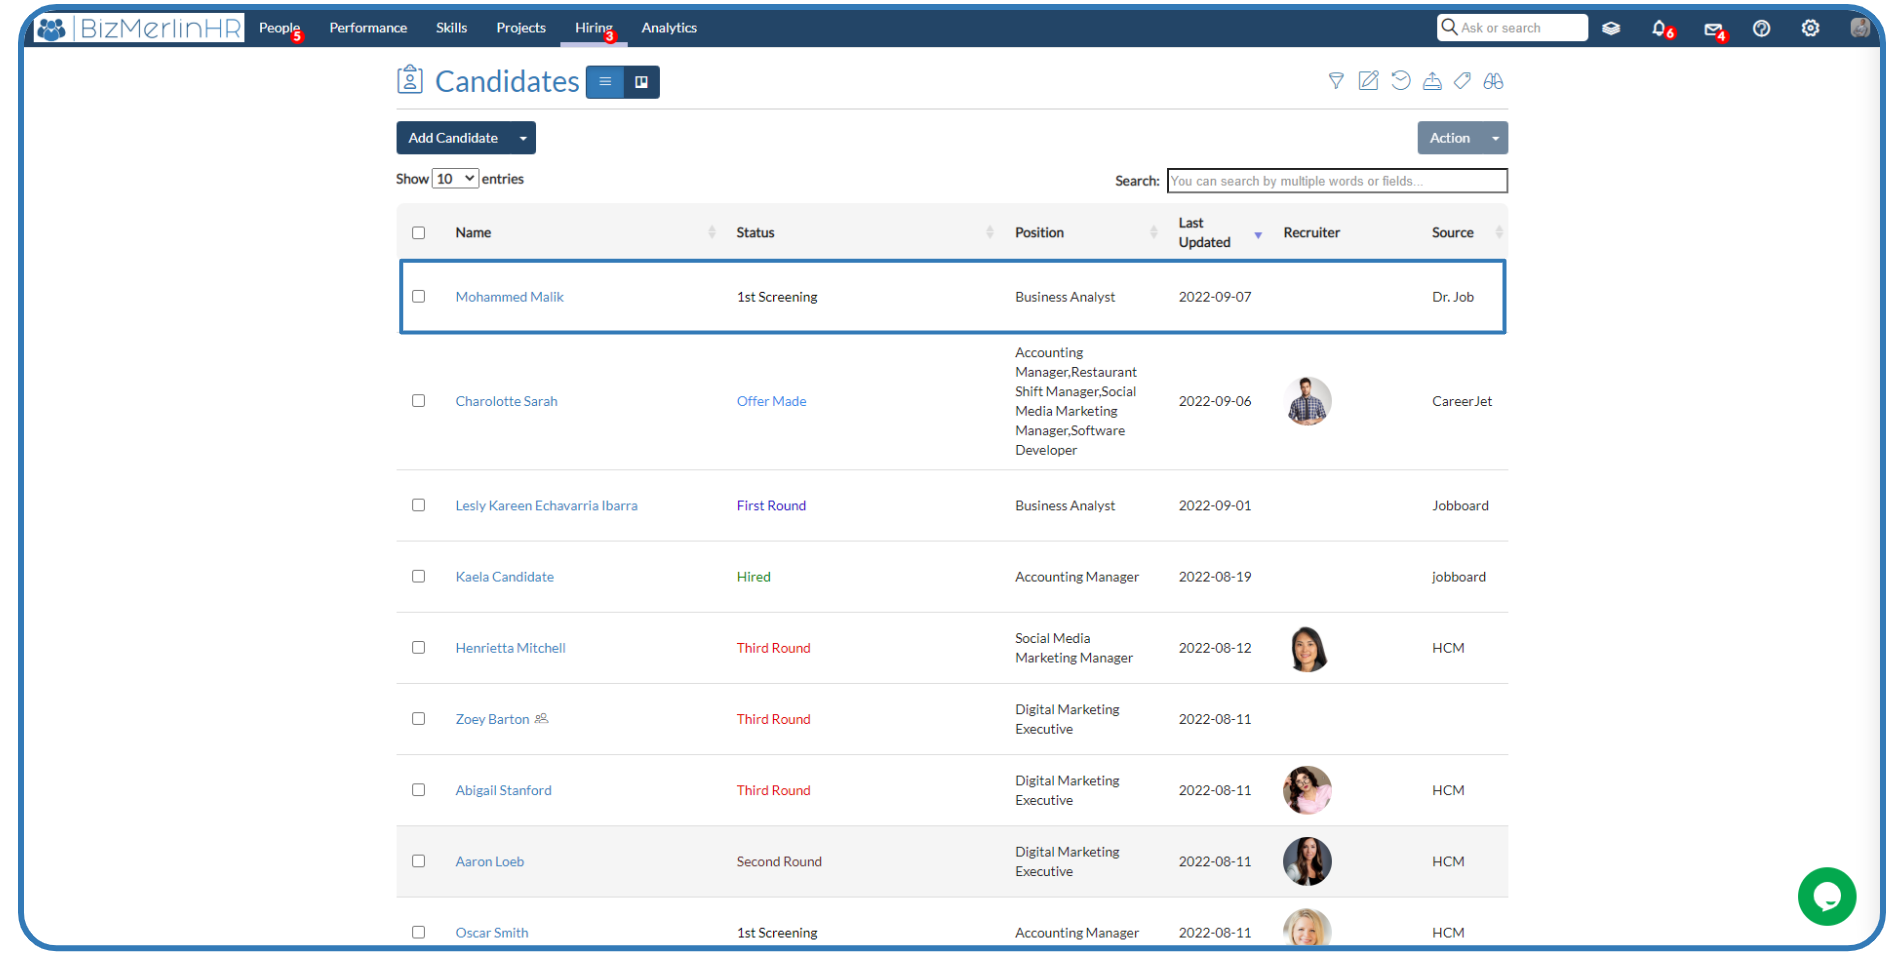
Task: Click the candidates Search input field
Action: coord(1337,181)
